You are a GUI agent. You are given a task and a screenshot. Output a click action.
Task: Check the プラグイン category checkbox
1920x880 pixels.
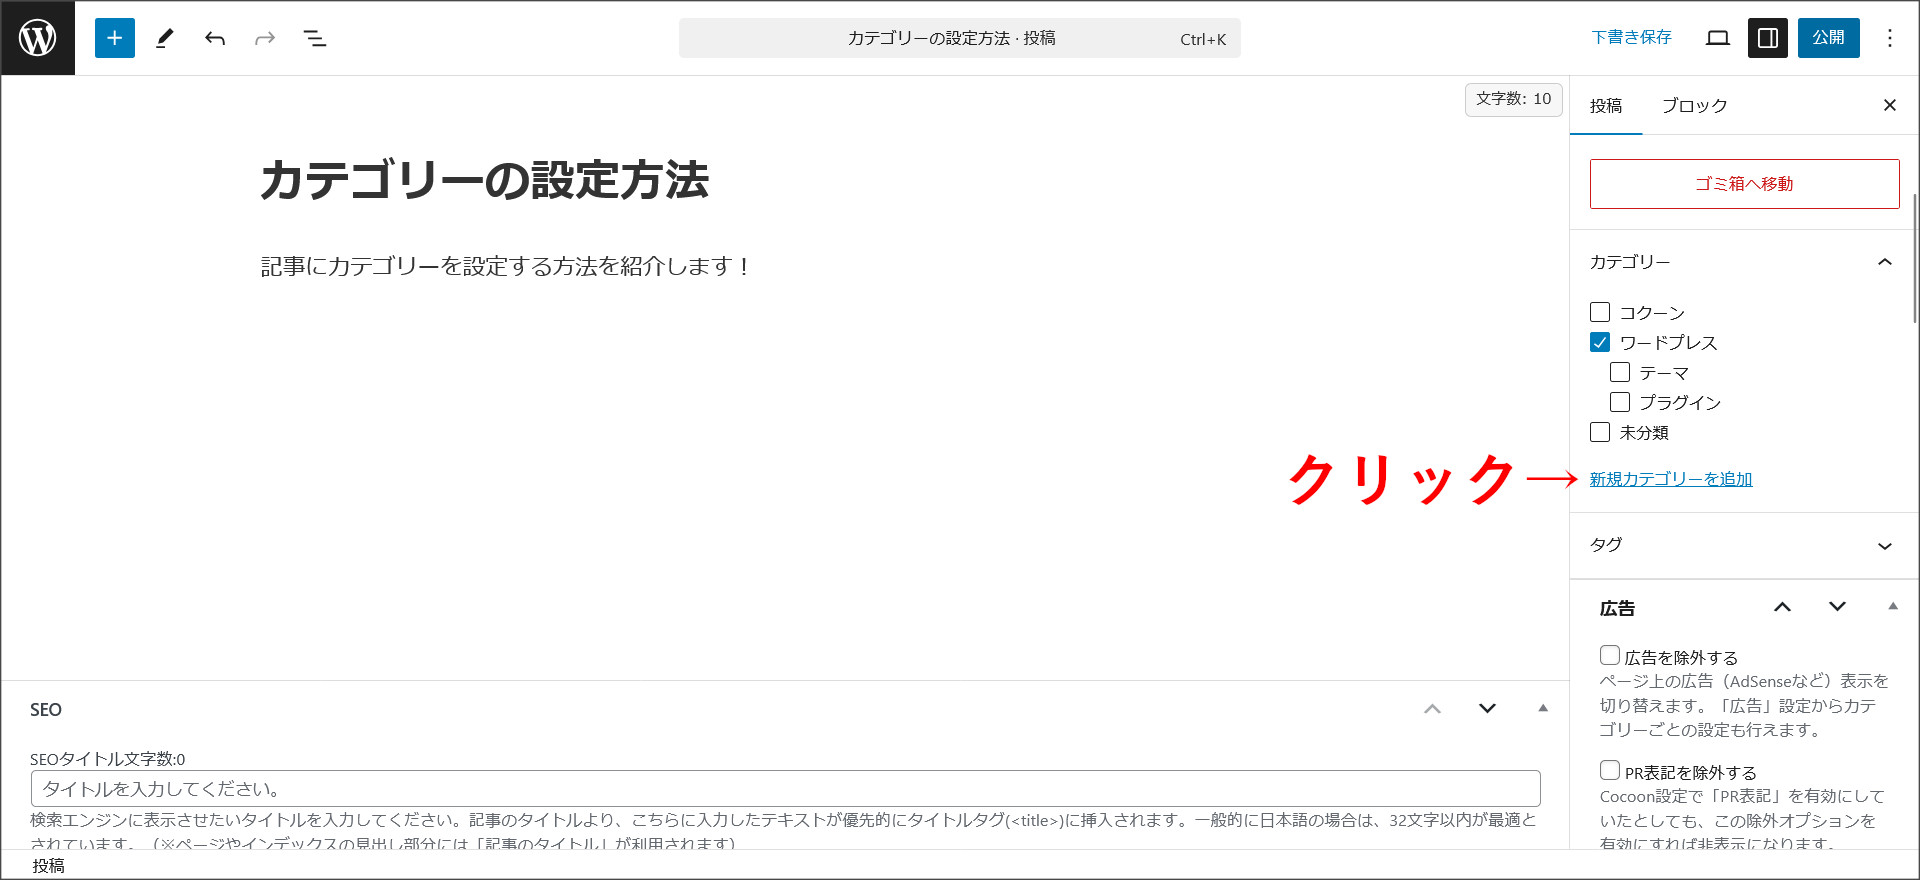coord(1620,402)
